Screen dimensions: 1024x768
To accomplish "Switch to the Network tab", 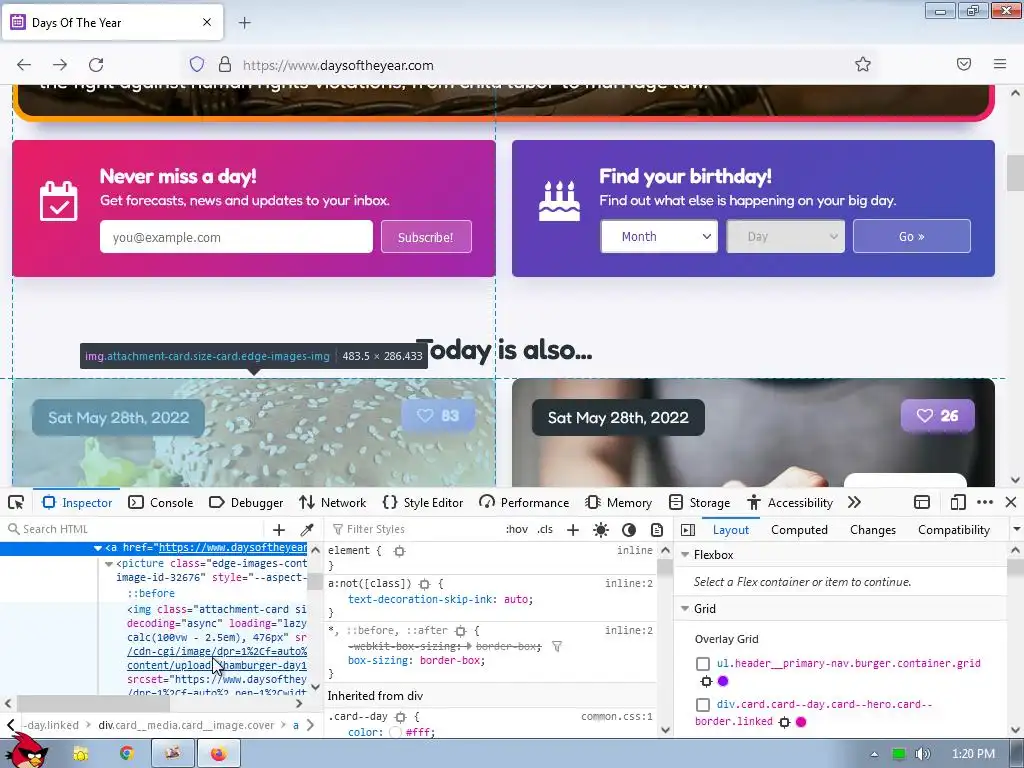I will [332, 502].
